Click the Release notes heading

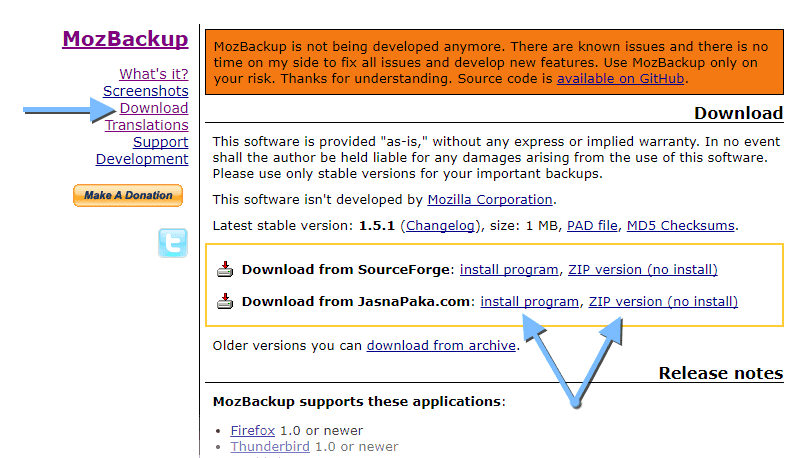[721, 373]
